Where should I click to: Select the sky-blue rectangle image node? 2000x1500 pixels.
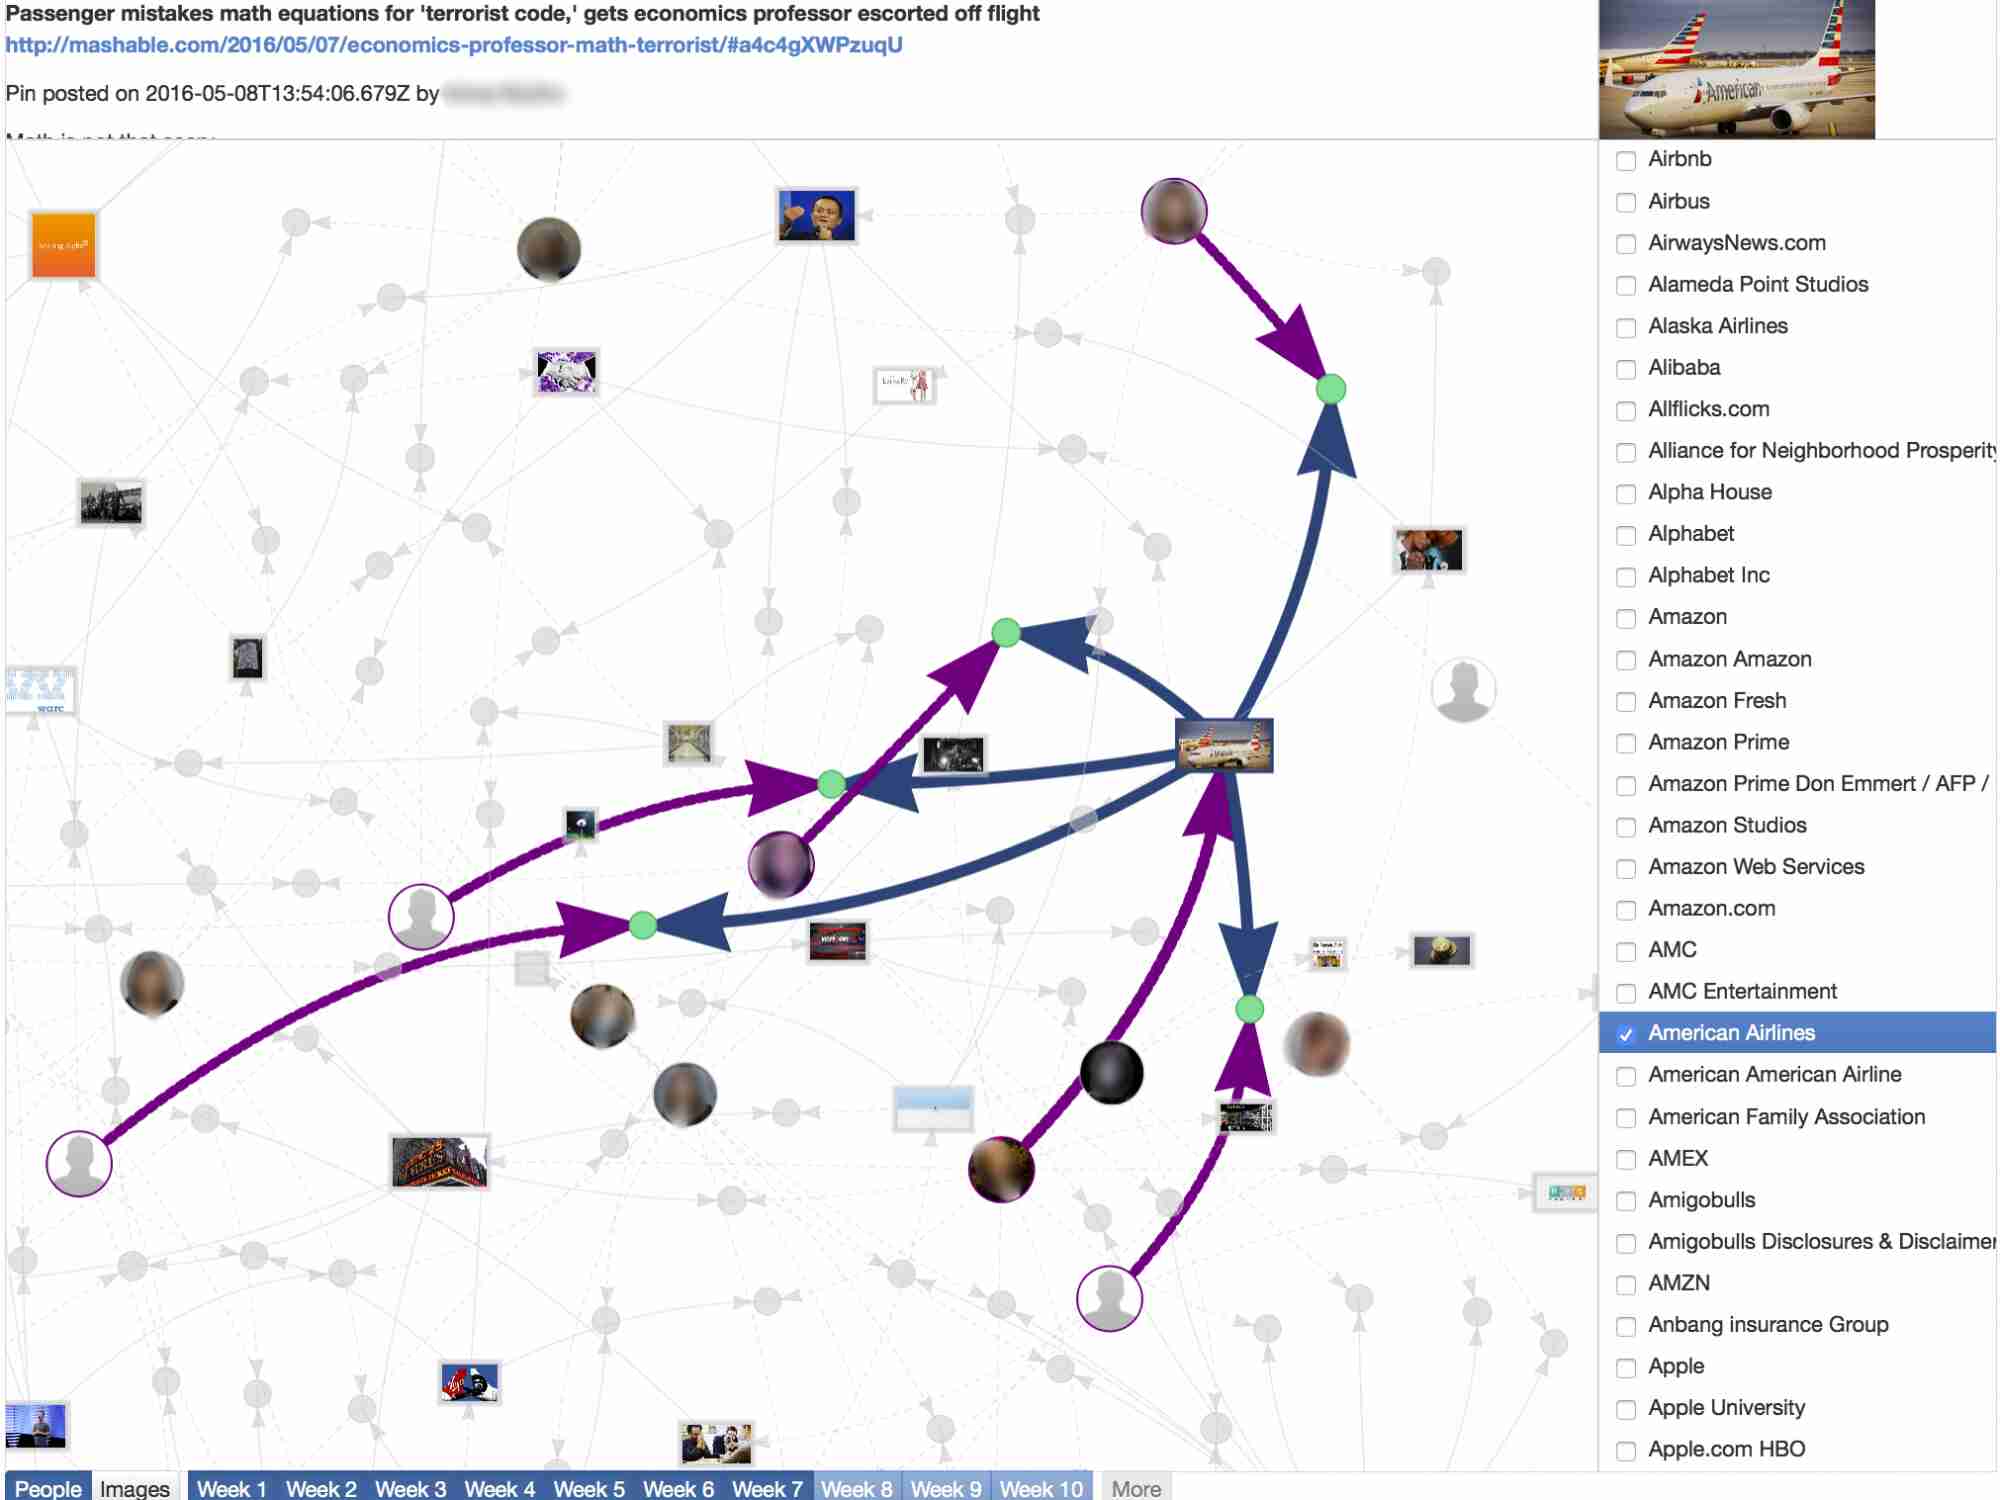pos(932,1108)
